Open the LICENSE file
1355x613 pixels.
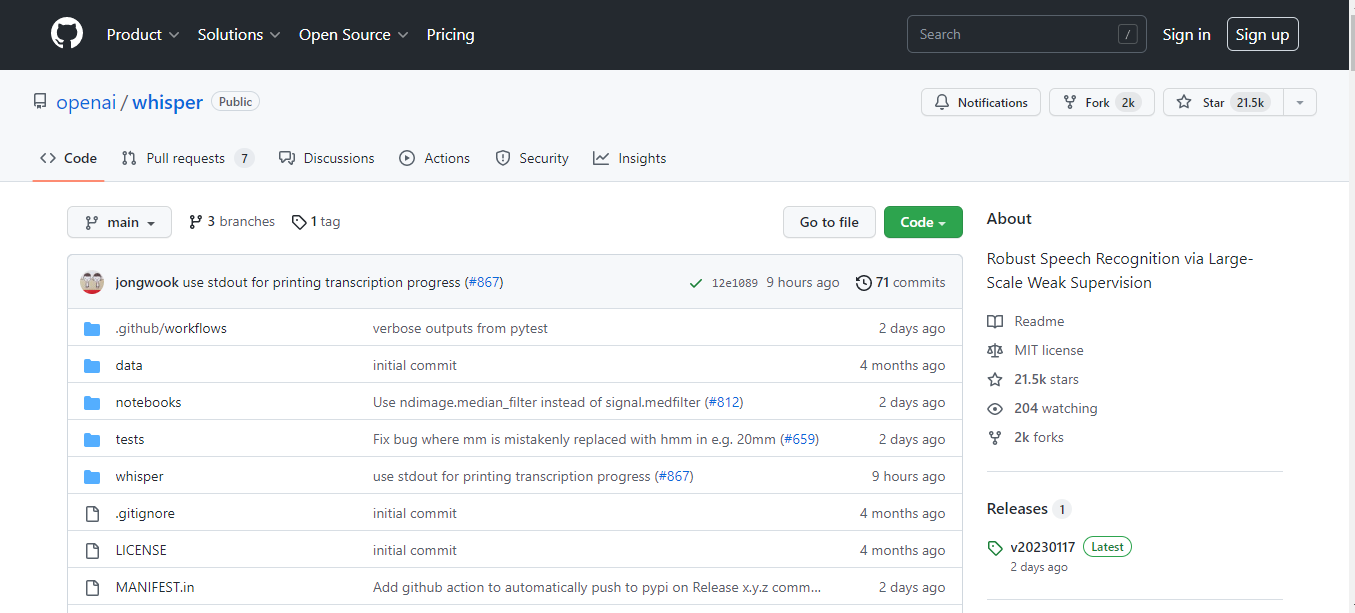point(141,550)
